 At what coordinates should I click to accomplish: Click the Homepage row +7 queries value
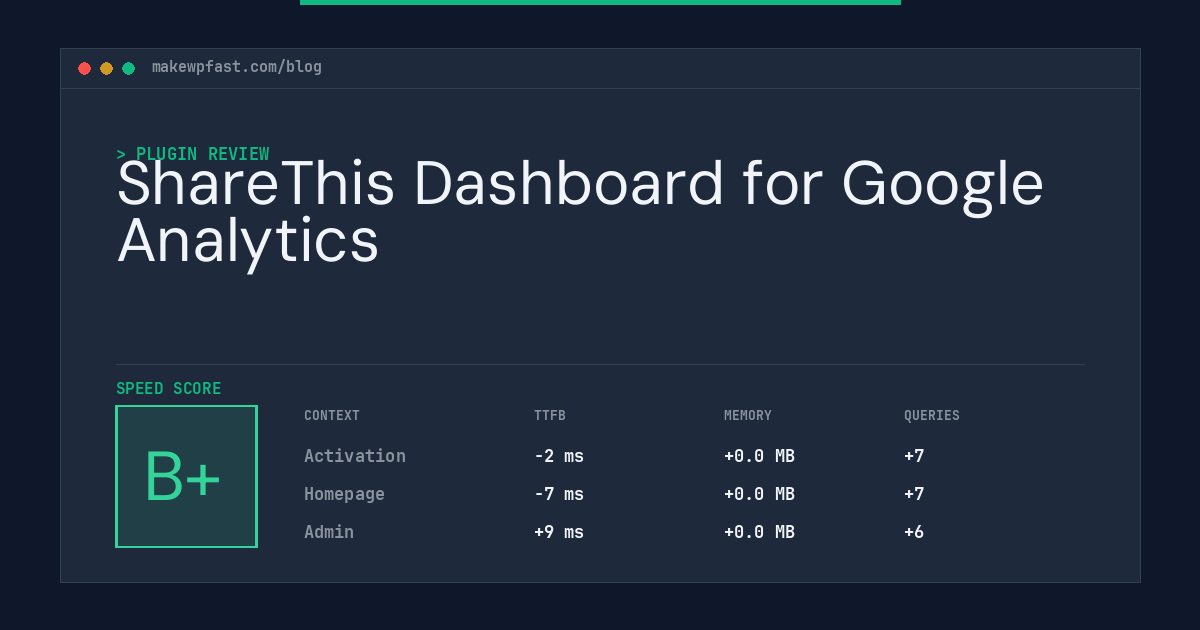click(914, 494)
